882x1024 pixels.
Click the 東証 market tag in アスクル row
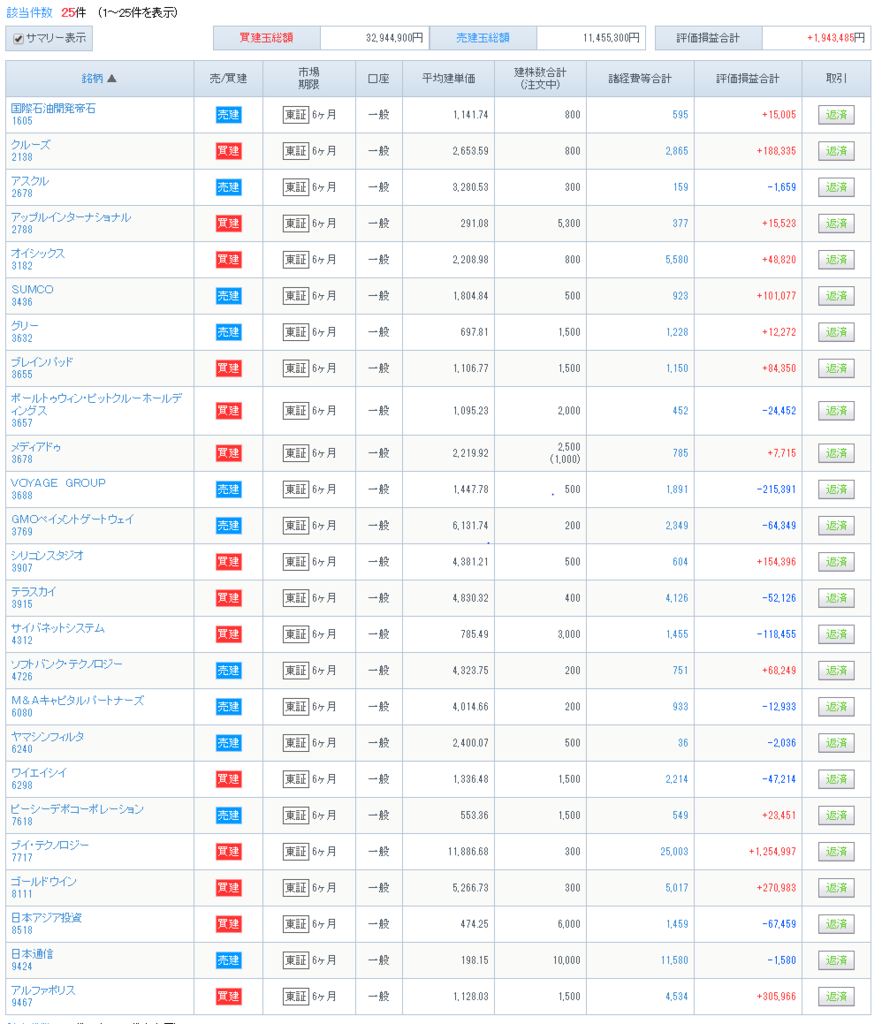click(x=296, y=187)
